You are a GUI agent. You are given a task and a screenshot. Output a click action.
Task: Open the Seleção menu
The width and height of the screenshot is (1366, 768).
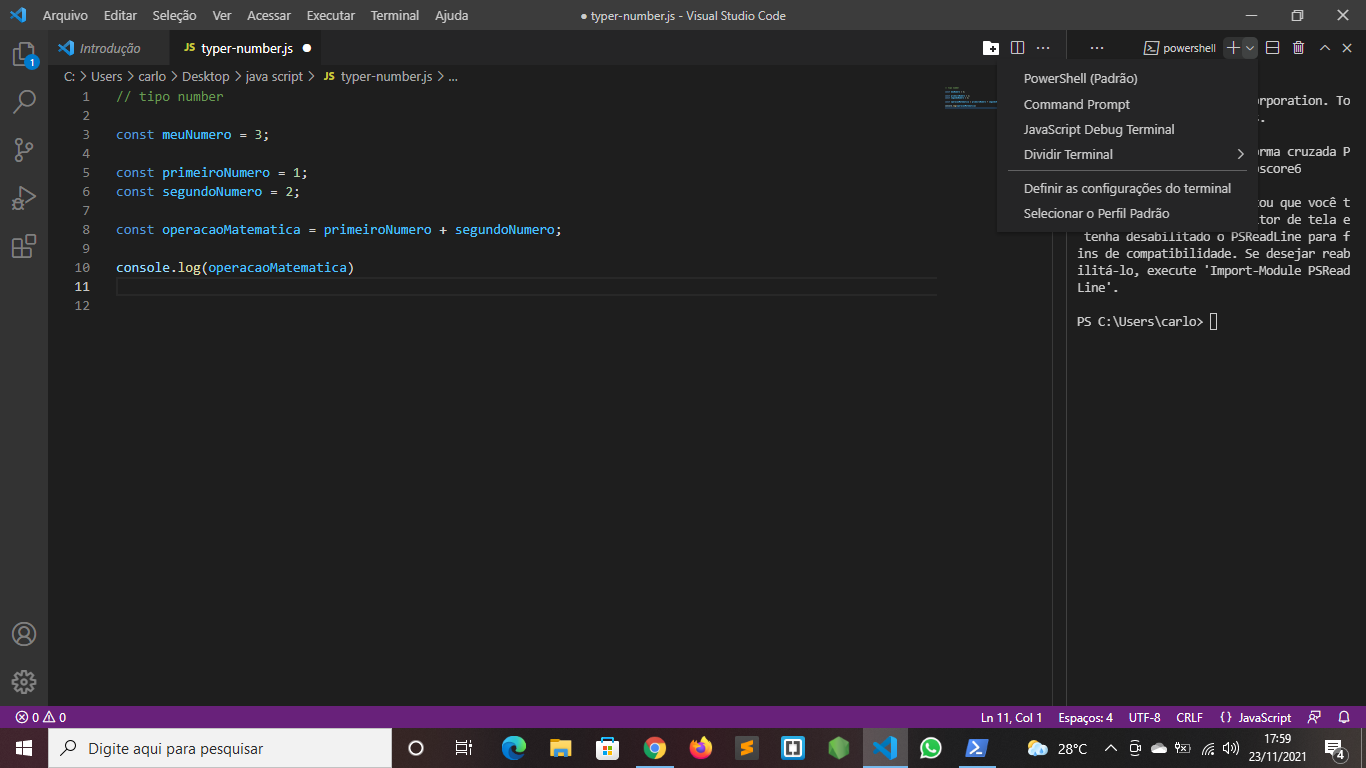174,15
